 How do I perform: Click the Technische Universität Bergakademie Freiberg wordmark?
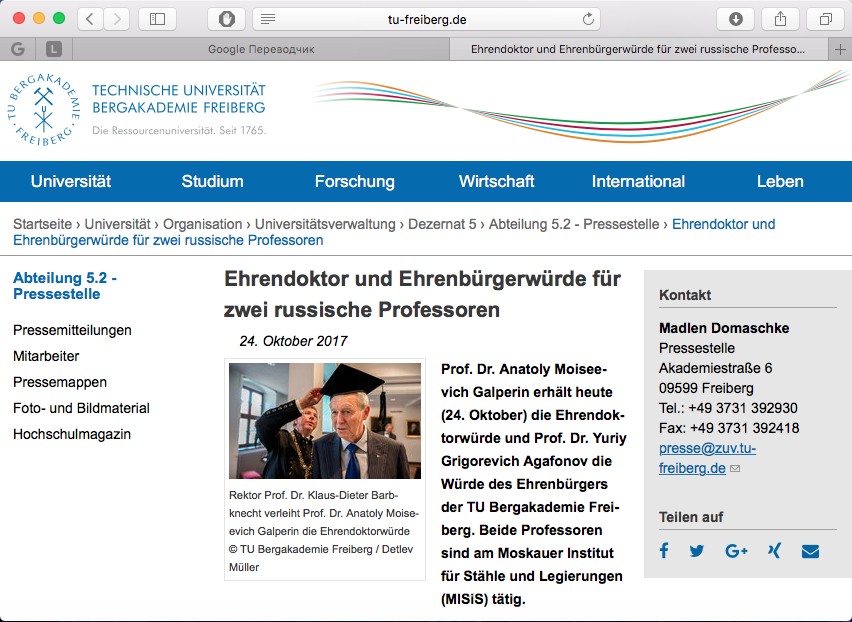[x=179, y=99]
